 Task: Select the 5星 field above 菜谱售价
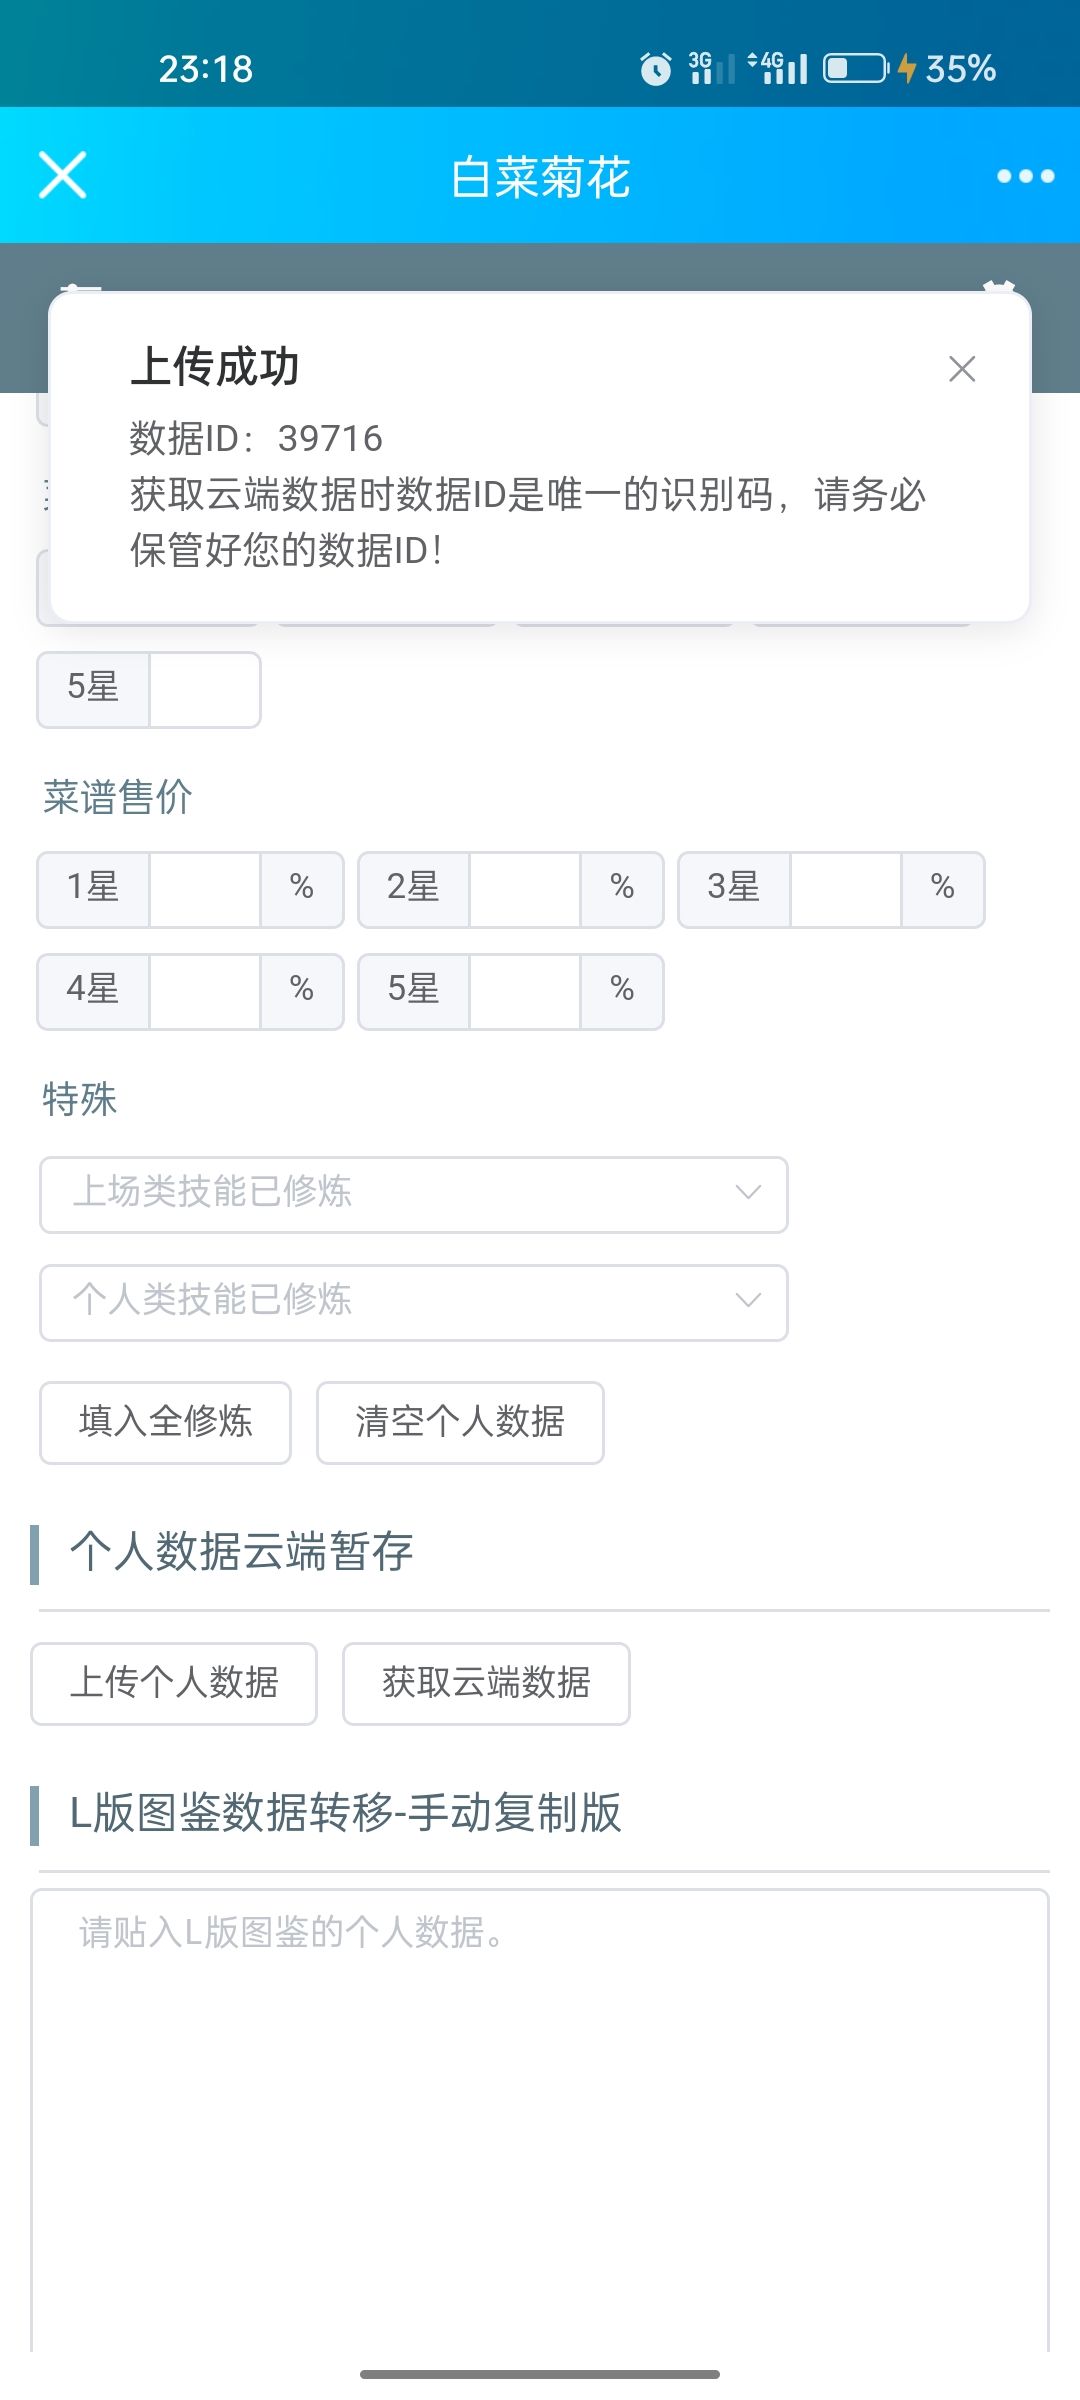tap(205, 690)
